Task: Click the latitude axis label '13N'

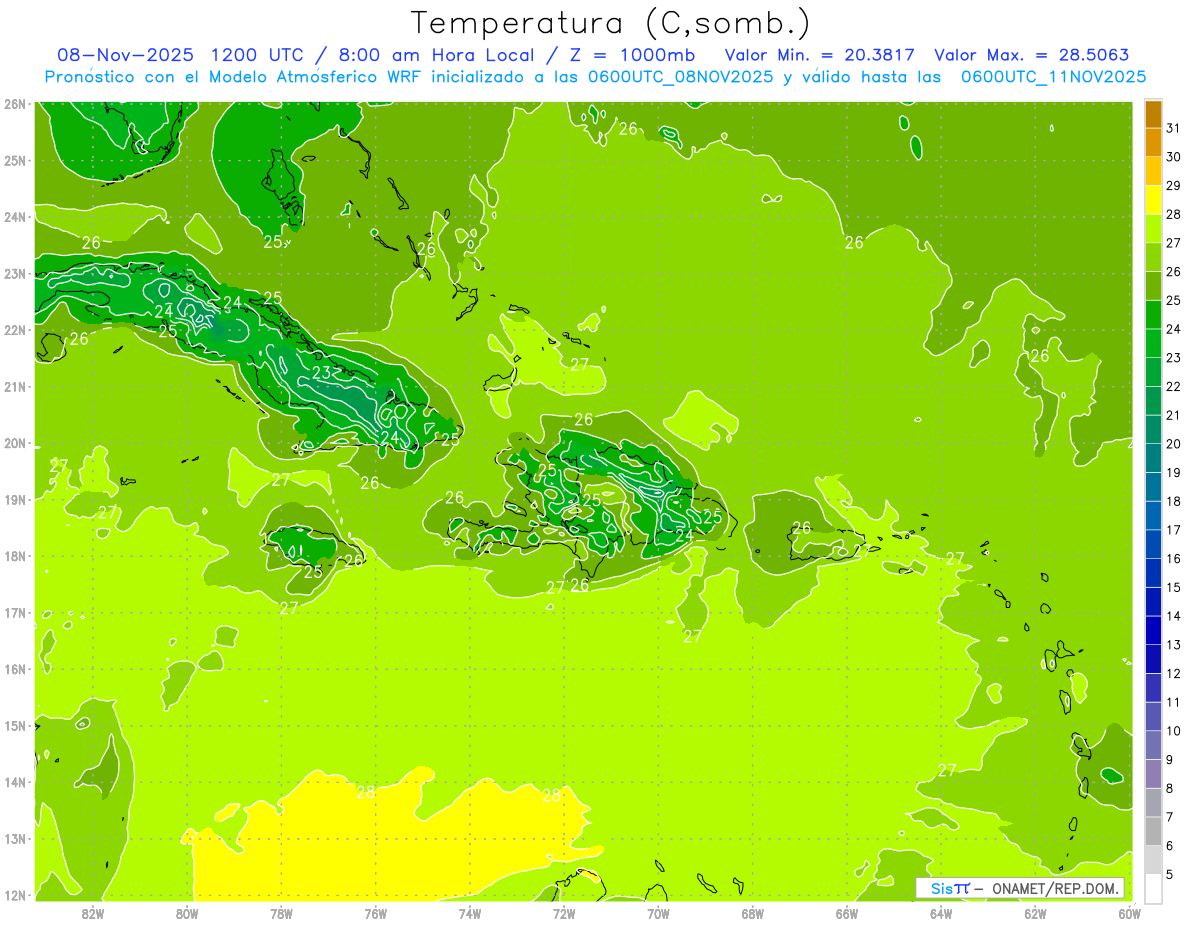Action: tap(15, 839)
